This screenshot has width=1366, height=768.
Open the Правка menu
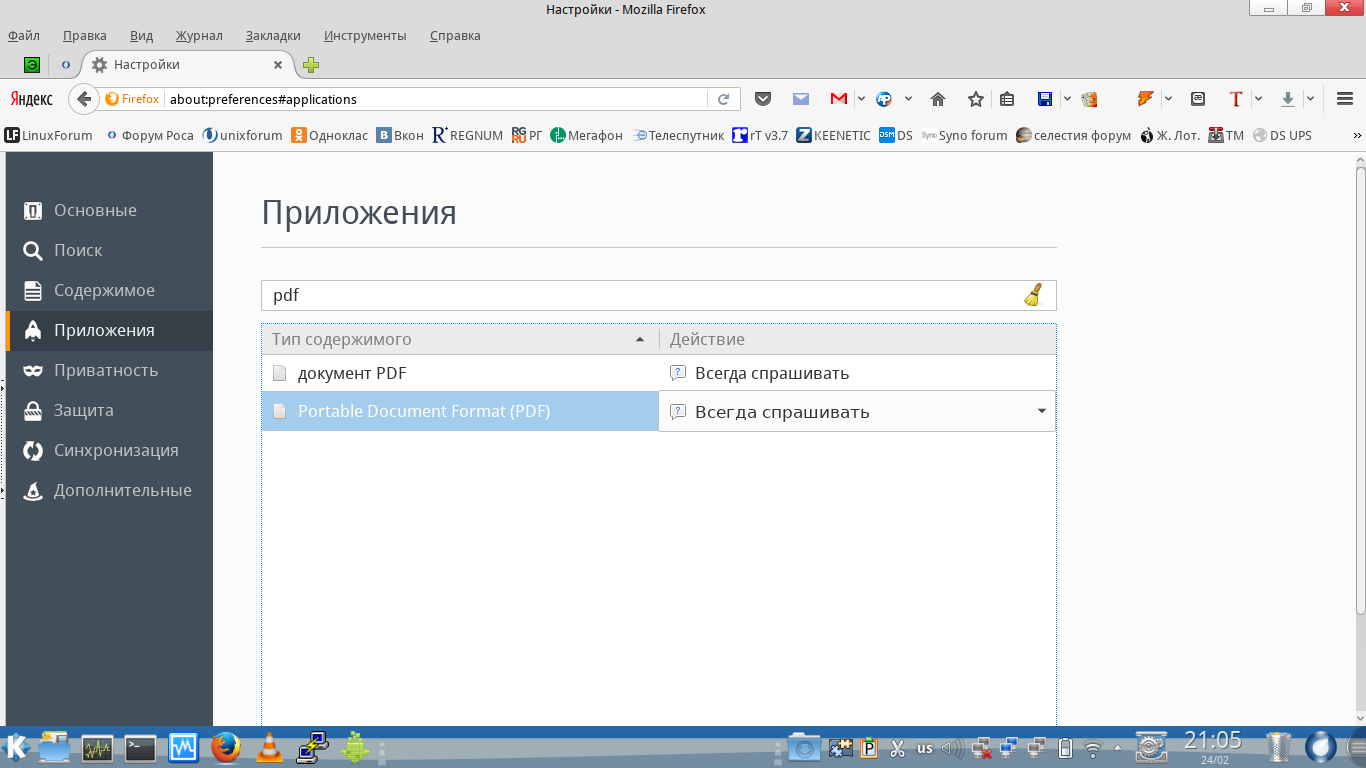pyautogui.click(x=85, y=35)
